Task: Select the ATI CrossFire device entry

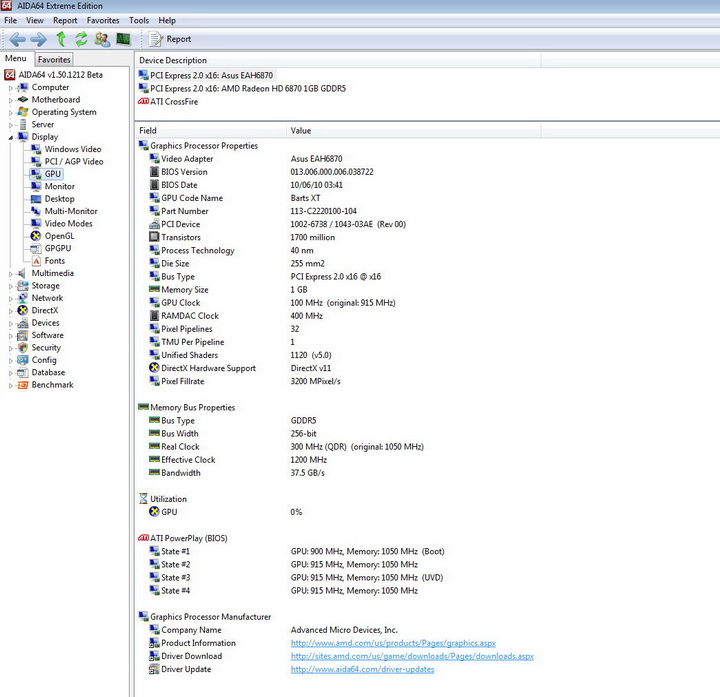Action: tap(168, 101)
